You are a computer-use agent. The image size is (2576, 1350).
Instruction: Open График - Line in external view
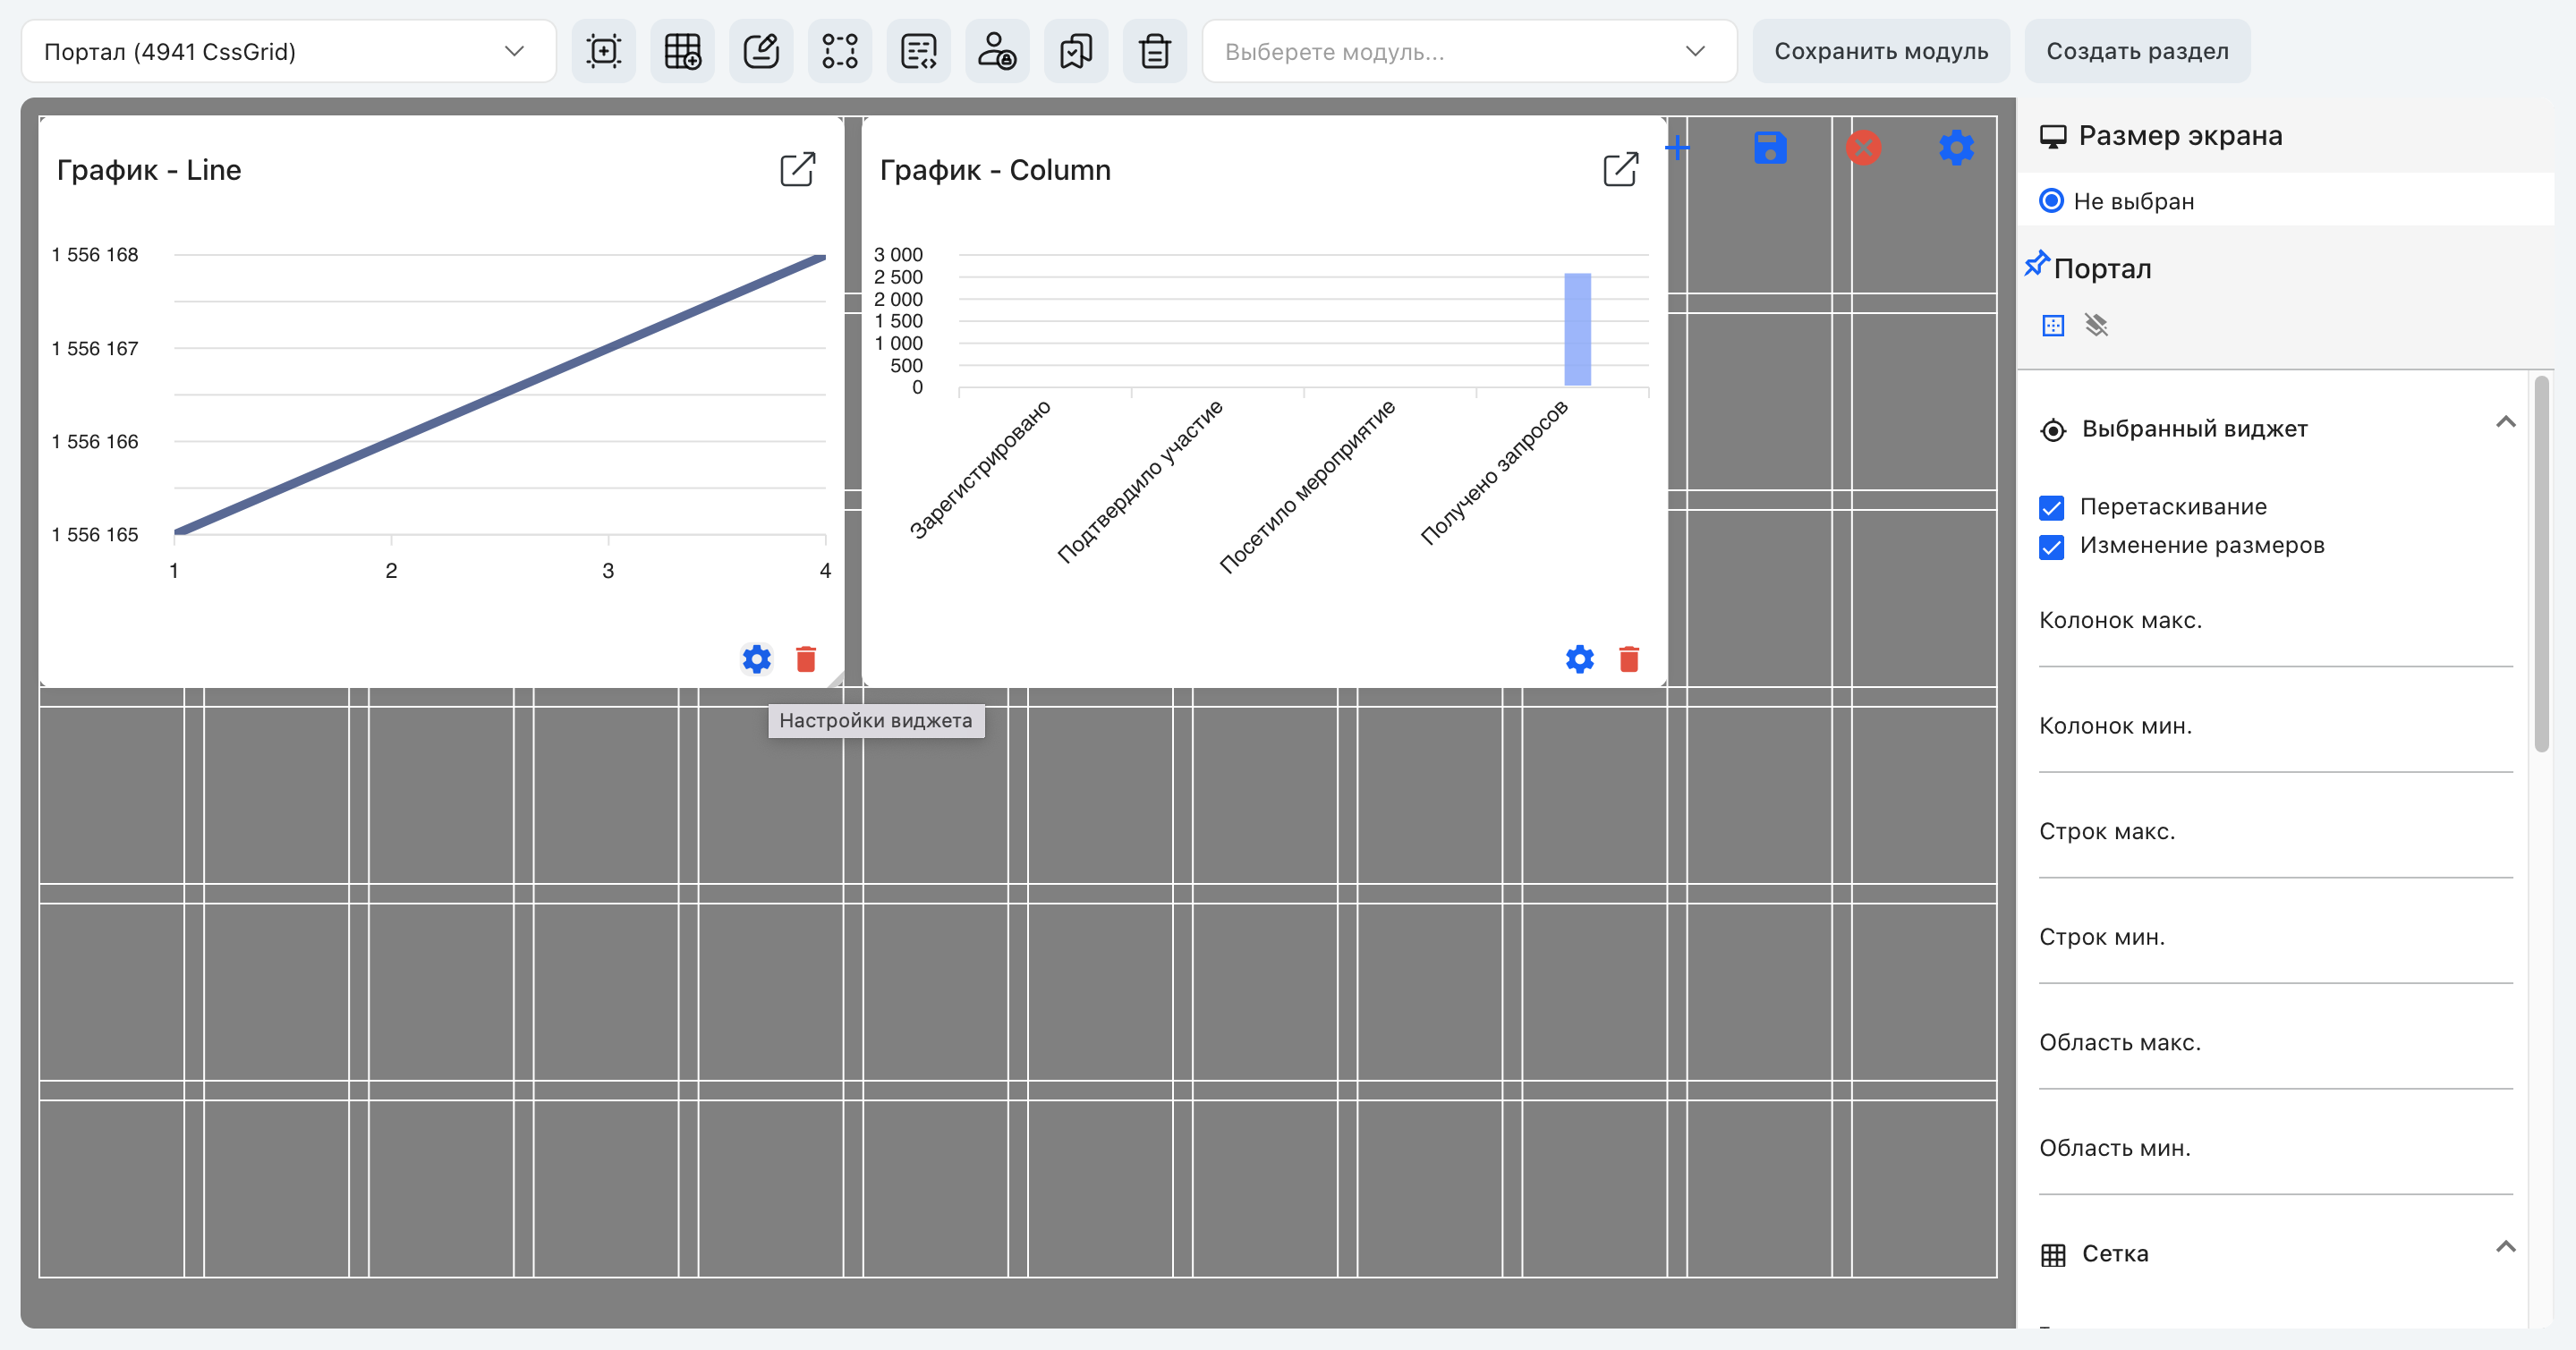798,170
